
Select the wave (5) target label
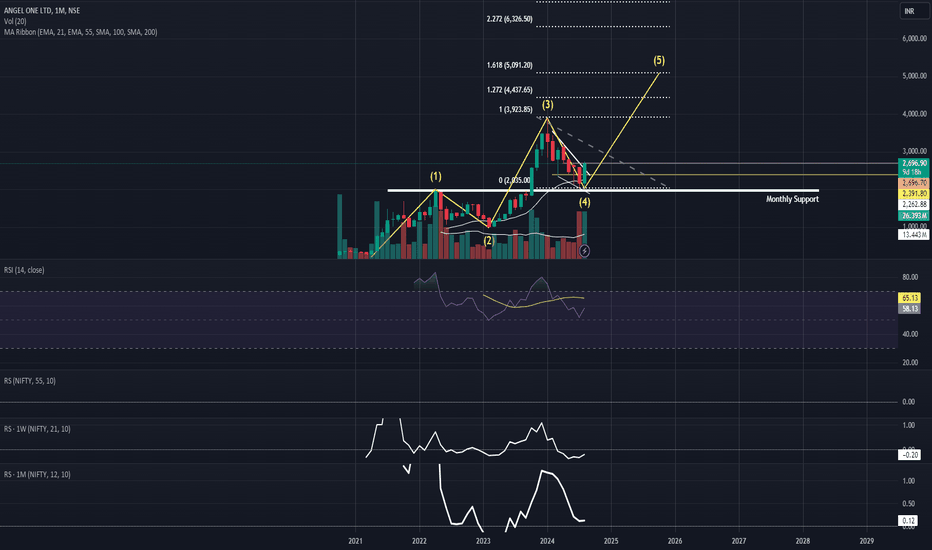click(659, 60)
